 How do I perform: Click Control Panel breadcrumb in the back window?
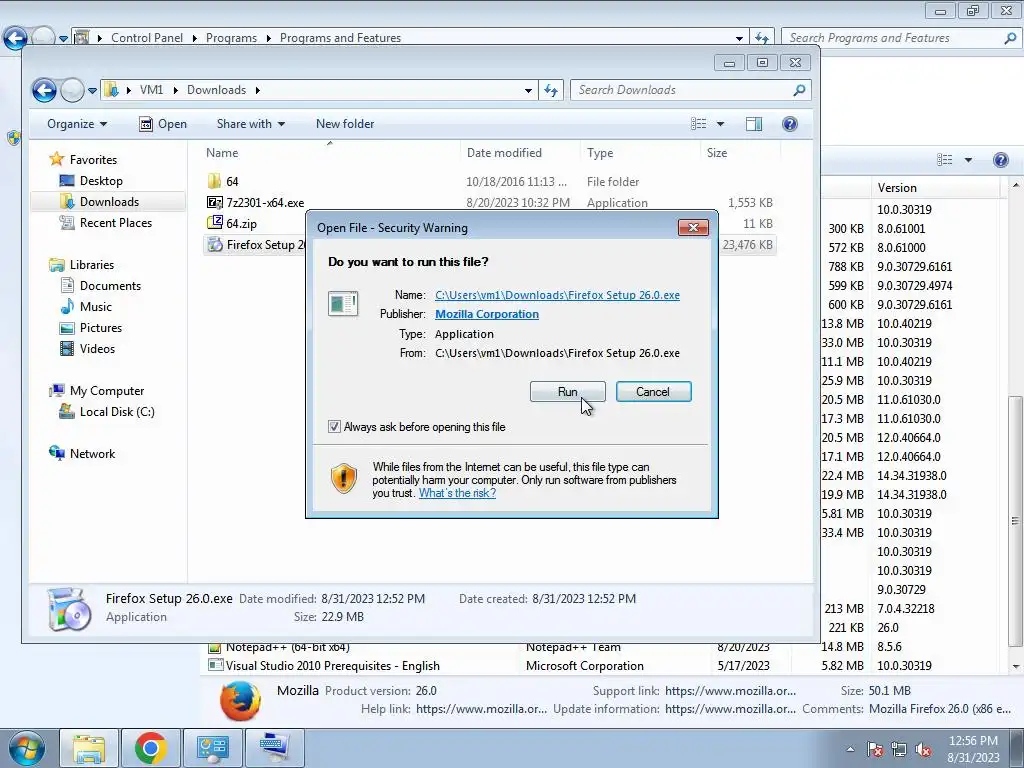tap(147, 38)
